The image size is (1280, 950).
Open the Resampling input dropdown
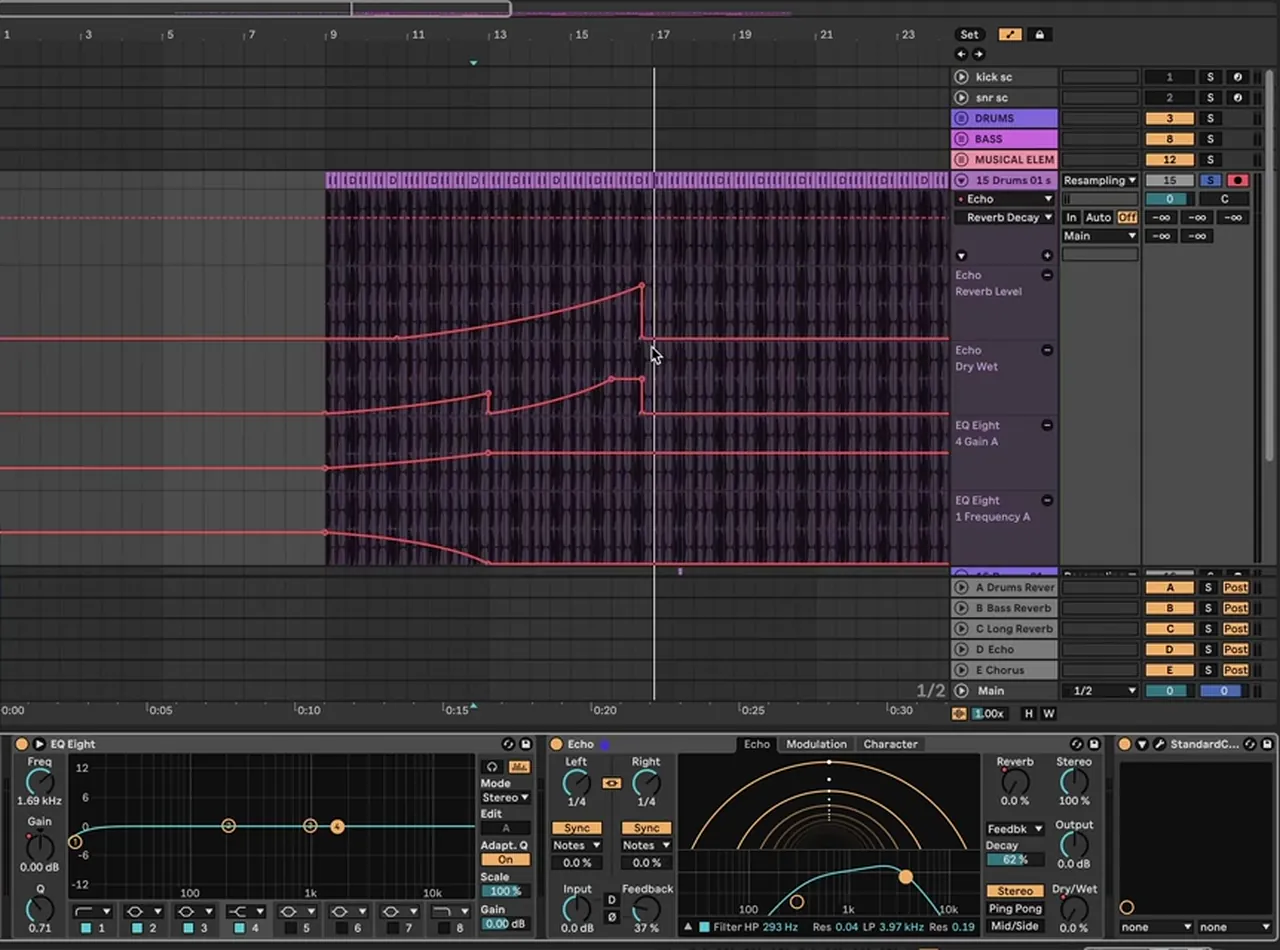[x=1100, y=181]
